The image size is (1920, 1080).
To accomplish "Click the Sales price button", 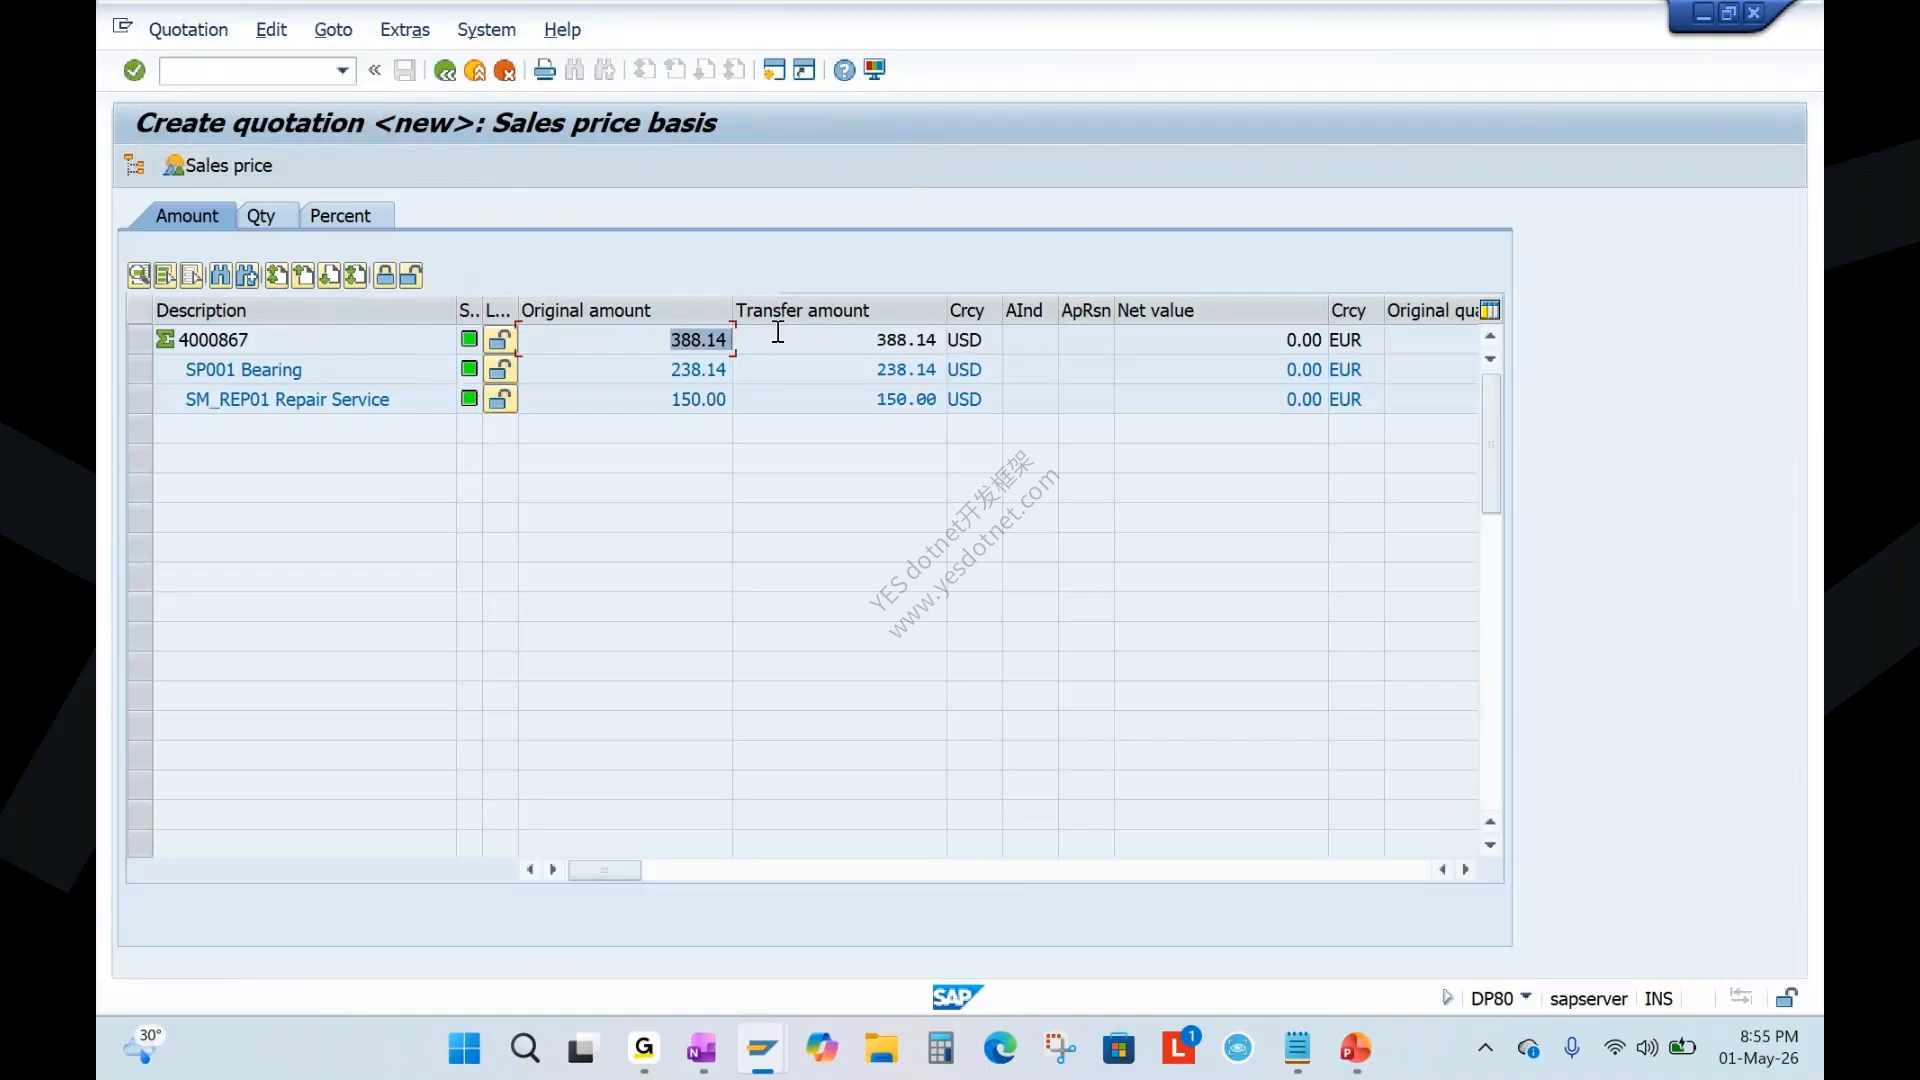I will point(218,165).
